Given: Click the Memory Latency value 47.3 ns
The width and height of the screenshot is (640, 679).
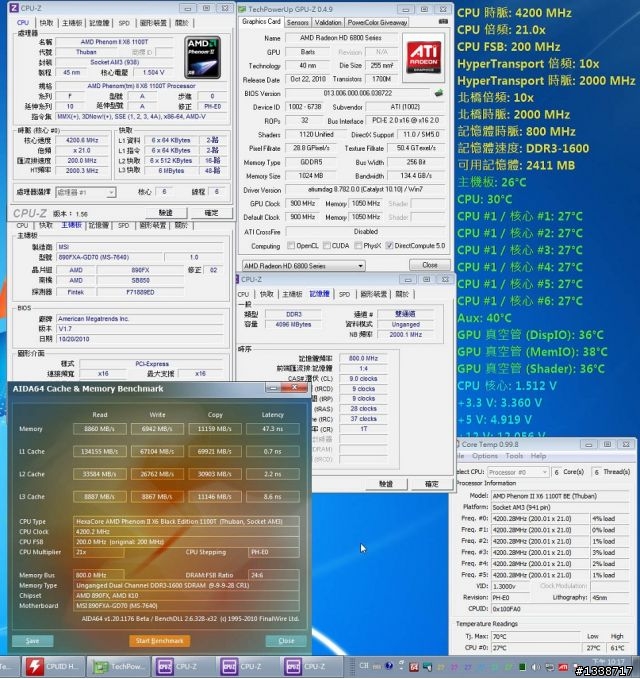Looking at the screenshot, I should pyautogui.click(x=272, y=429).
